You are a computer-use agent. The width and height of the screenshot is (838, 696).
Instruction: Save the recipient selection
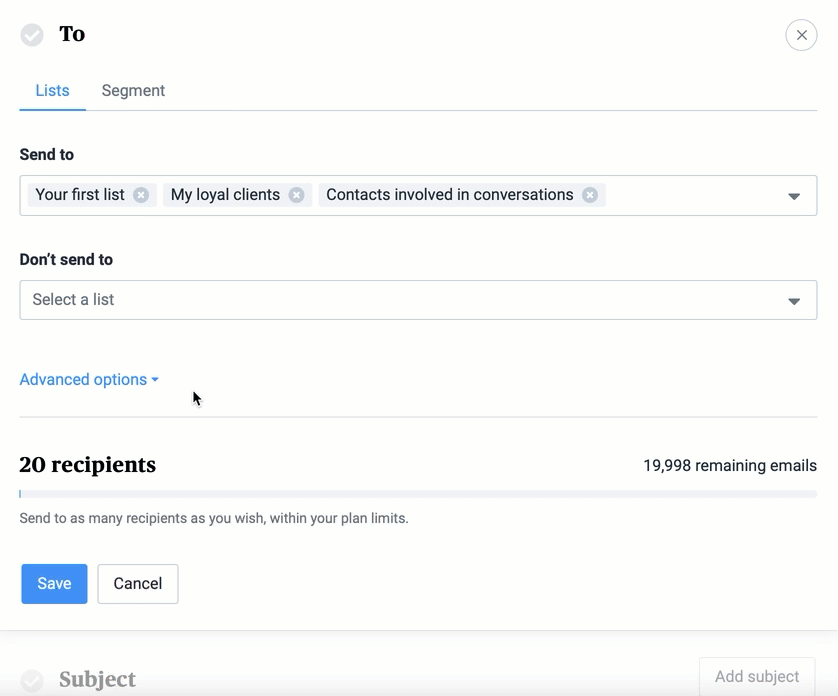tap(54, 584)
